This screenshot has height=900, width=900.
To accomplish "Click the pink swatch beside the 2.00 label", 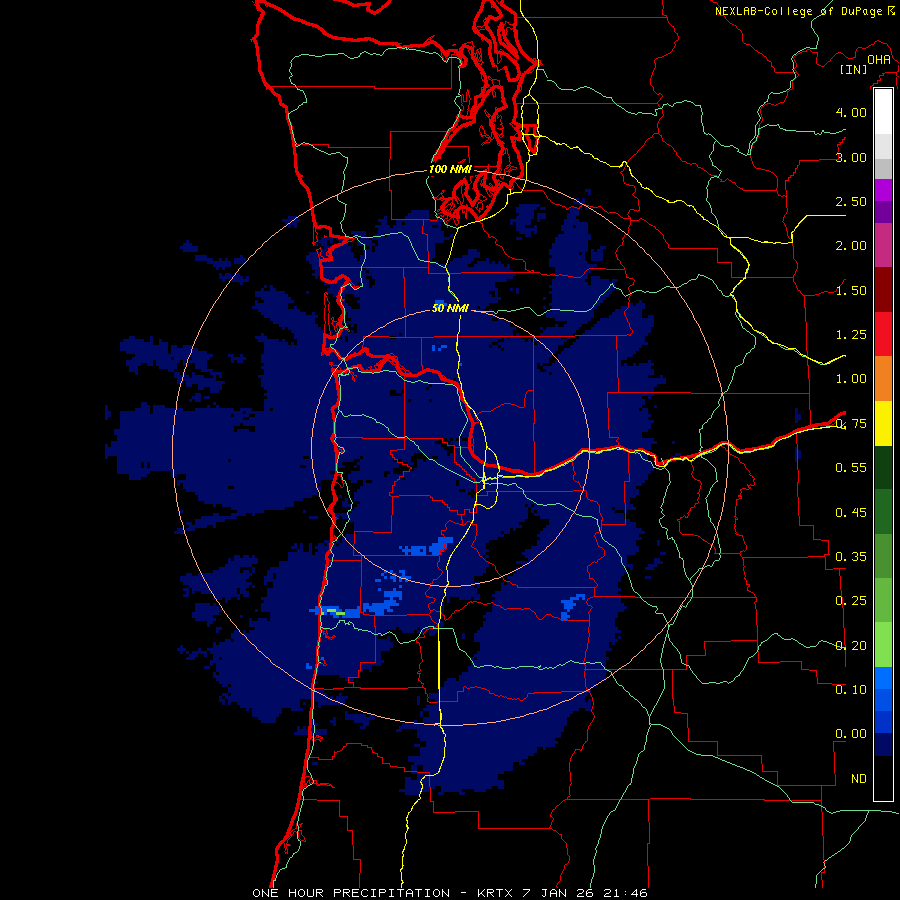I will point(883,245).
